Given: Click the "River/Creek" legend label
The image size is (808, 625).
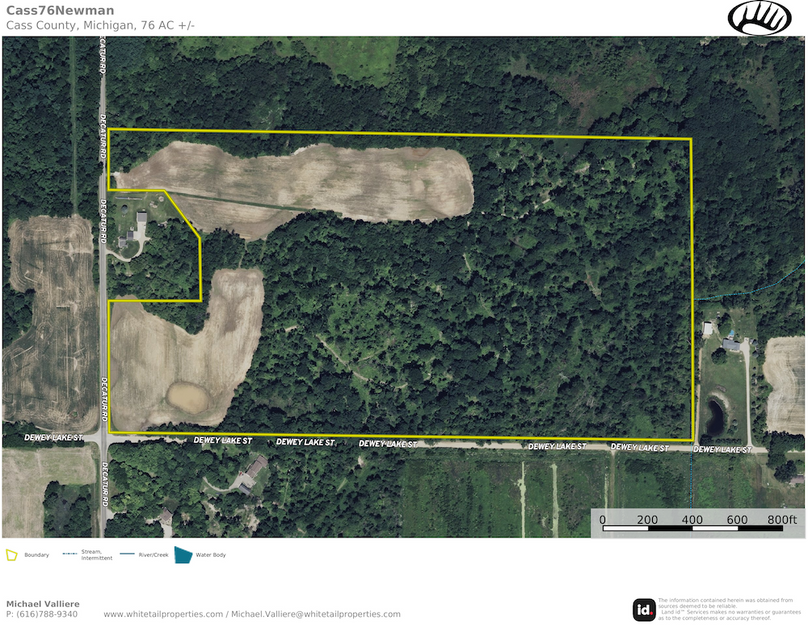Looking at the screenshot, I should [154, 555].
